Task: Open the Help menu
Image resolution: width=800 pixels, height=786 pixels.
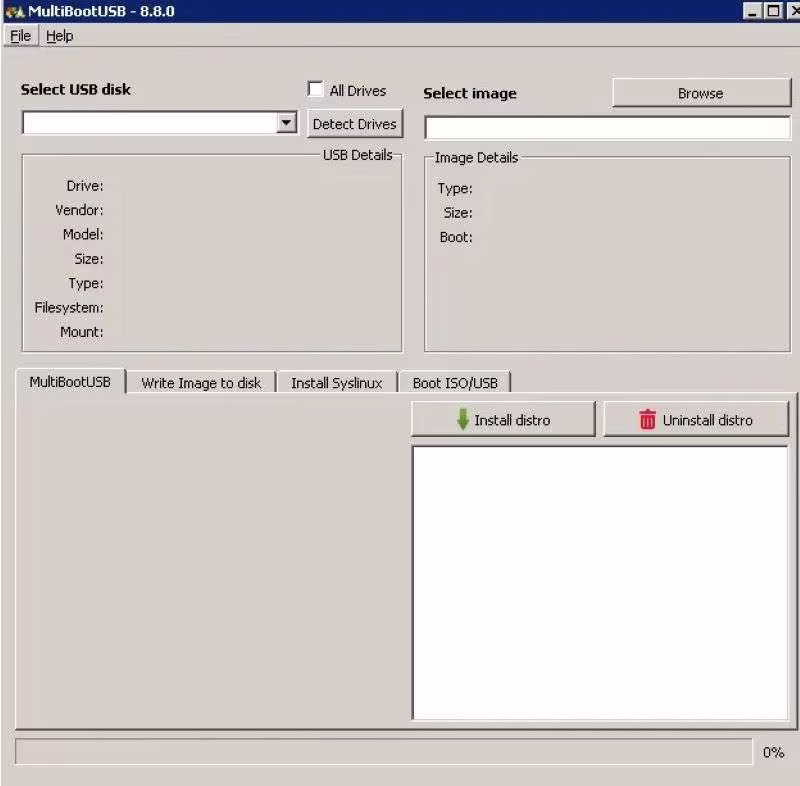Action: [x=59, y=36]
